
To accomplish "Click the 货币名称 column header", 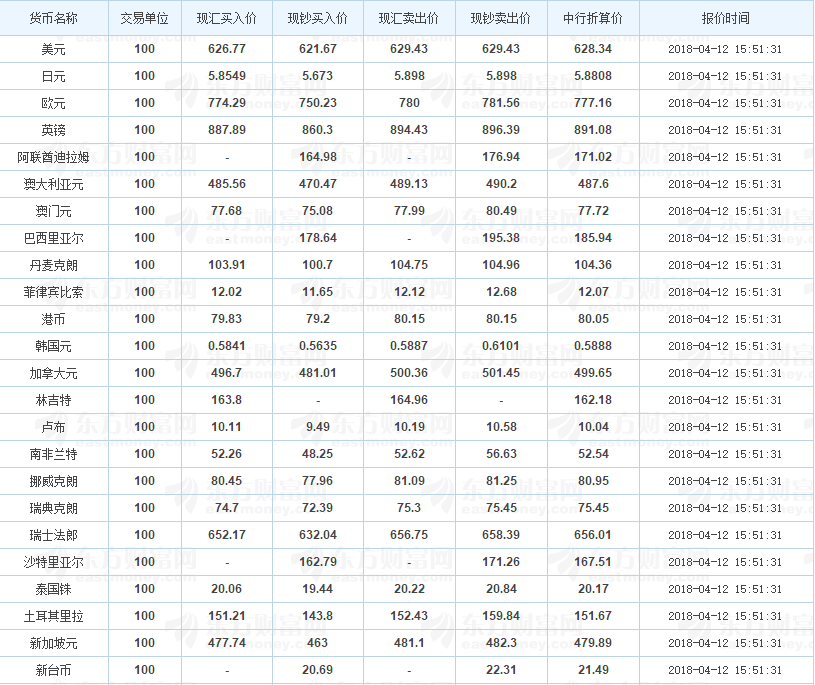I will tap(54, 18).
